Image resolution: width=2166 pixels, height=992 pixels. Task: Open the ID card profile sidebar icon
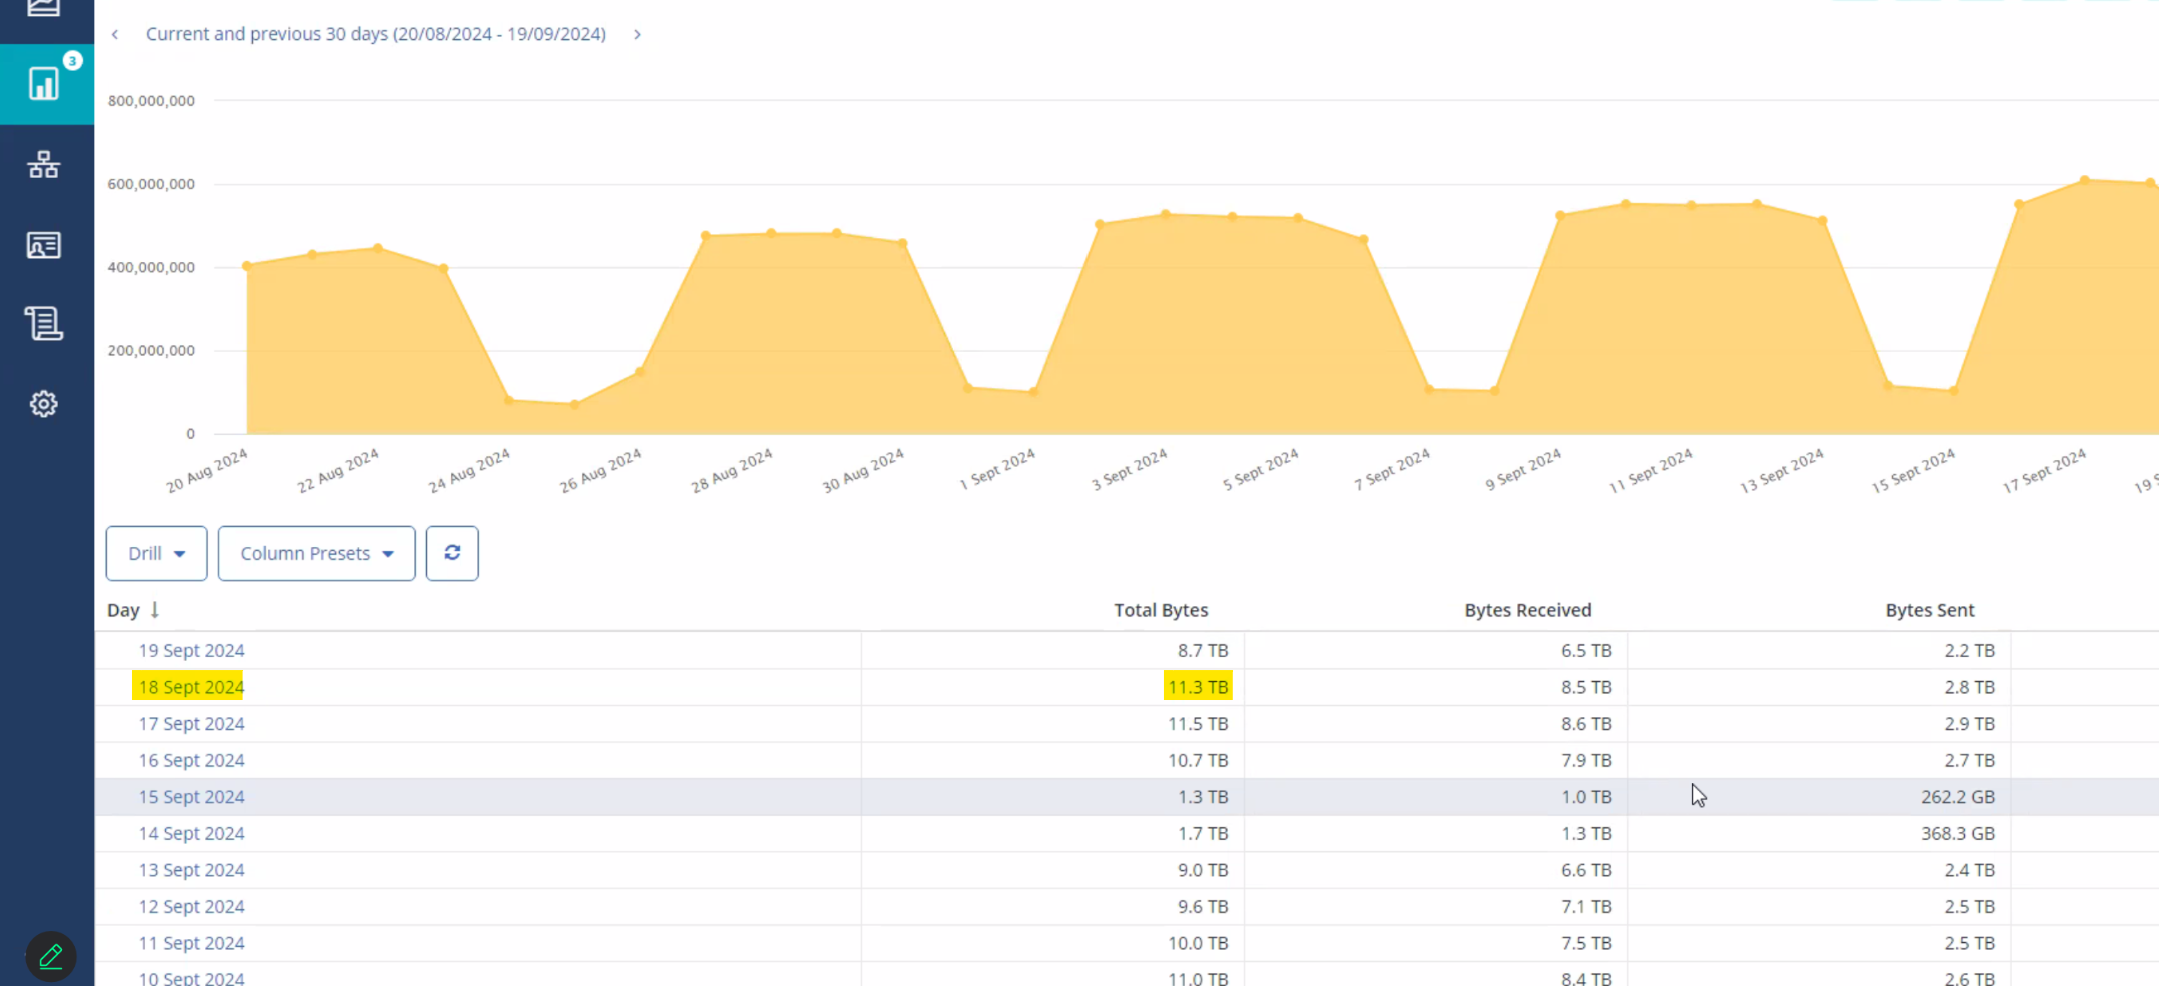click(x=44, y=246)
